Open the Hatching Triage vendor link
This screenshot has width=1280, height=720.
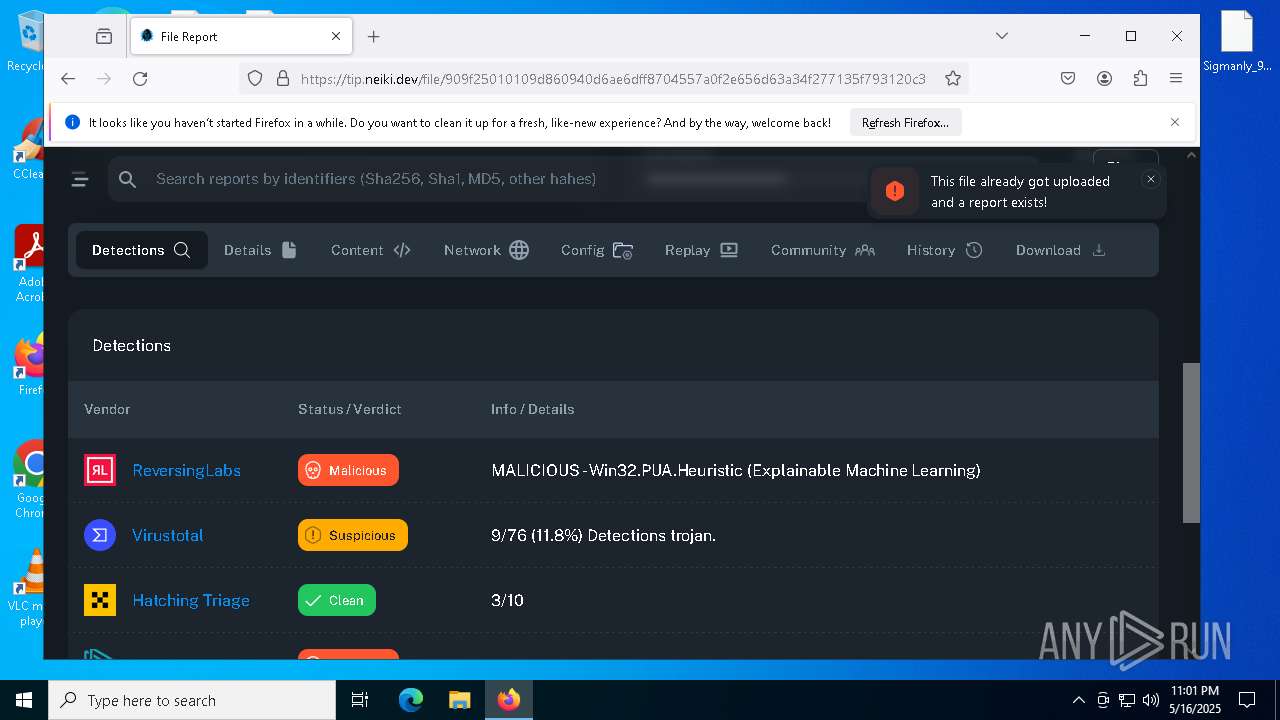[191, 600]
